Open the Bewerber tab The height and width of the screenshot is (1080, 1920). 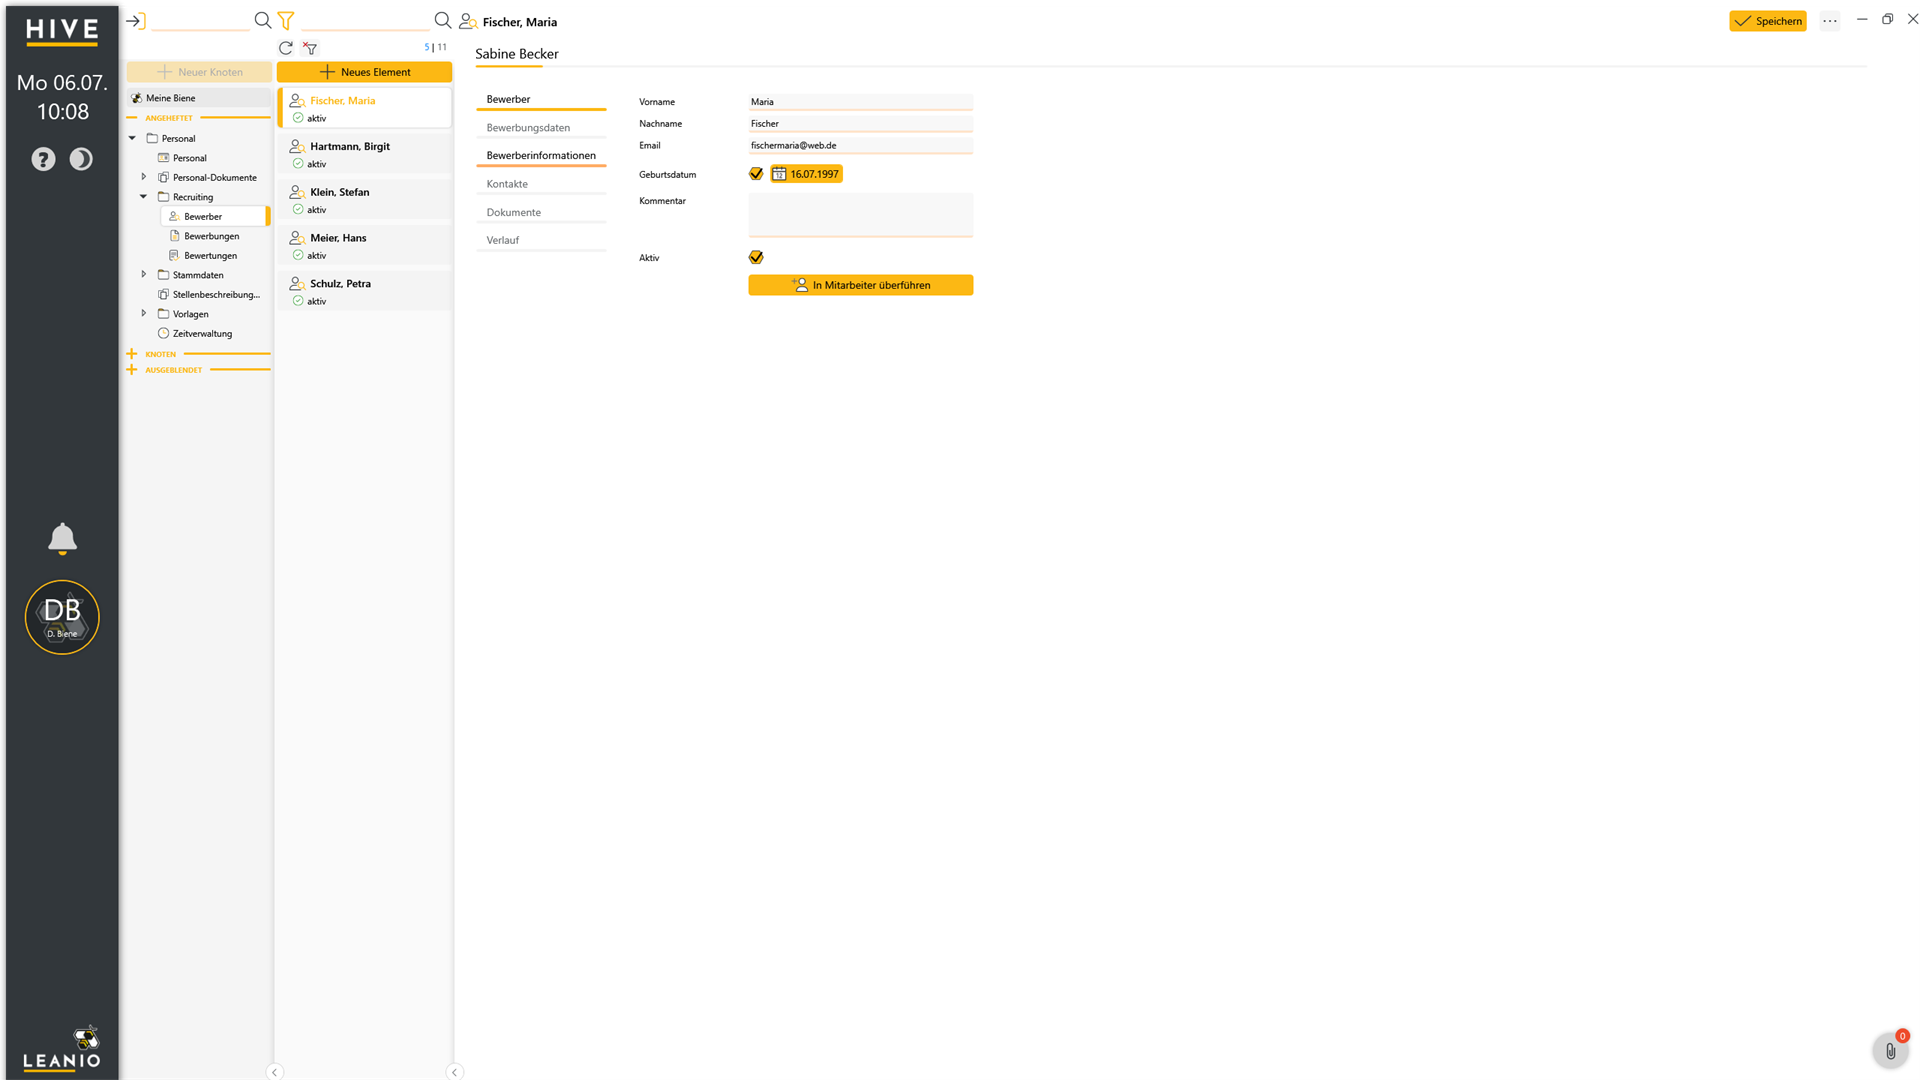(541, 99)
